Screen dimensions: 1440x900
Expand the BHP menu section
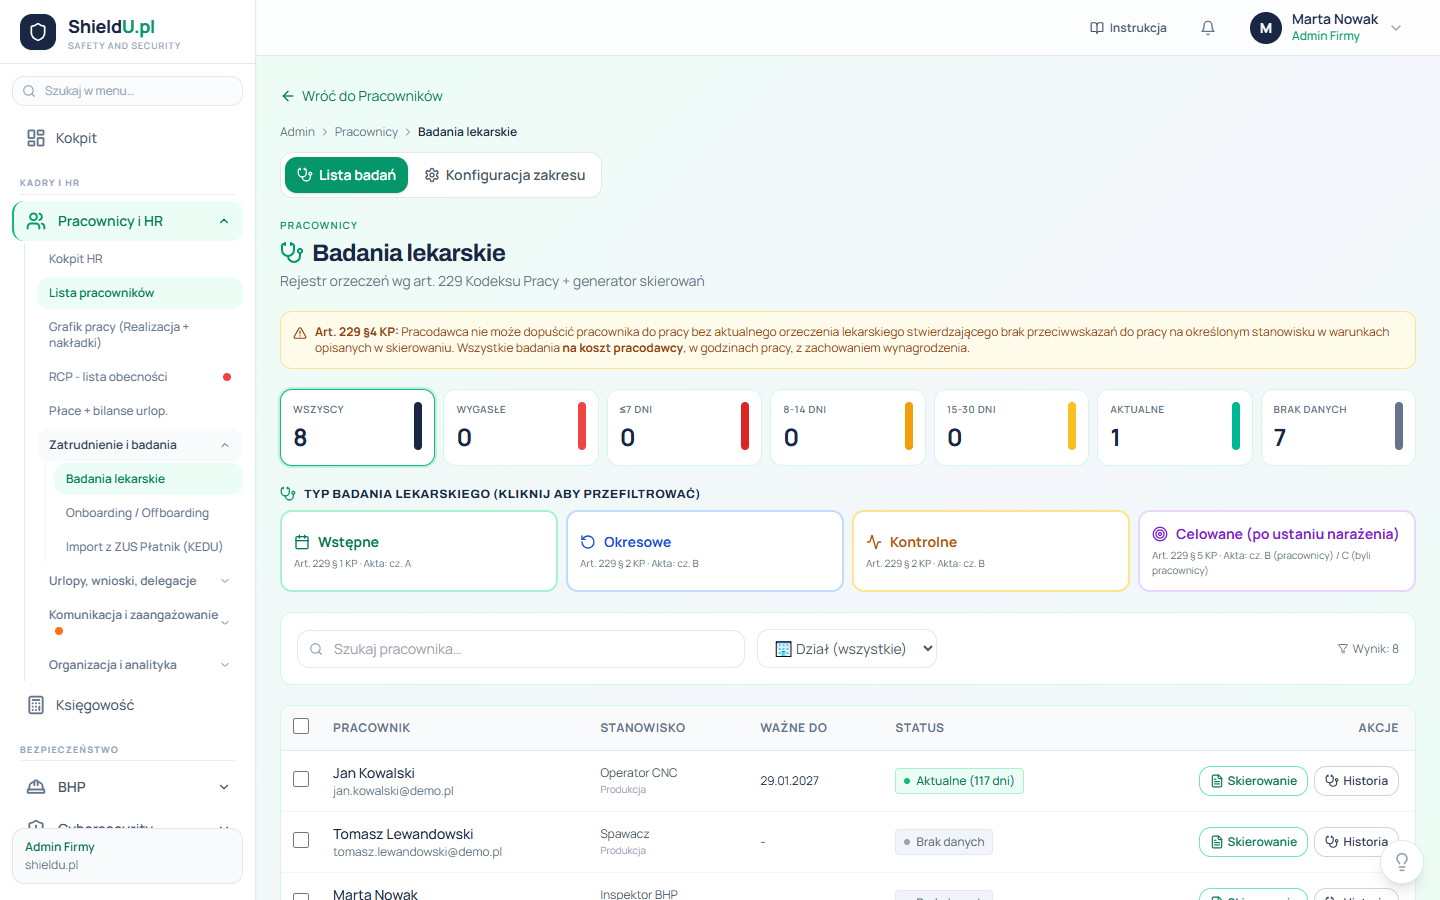pos(224,787)
